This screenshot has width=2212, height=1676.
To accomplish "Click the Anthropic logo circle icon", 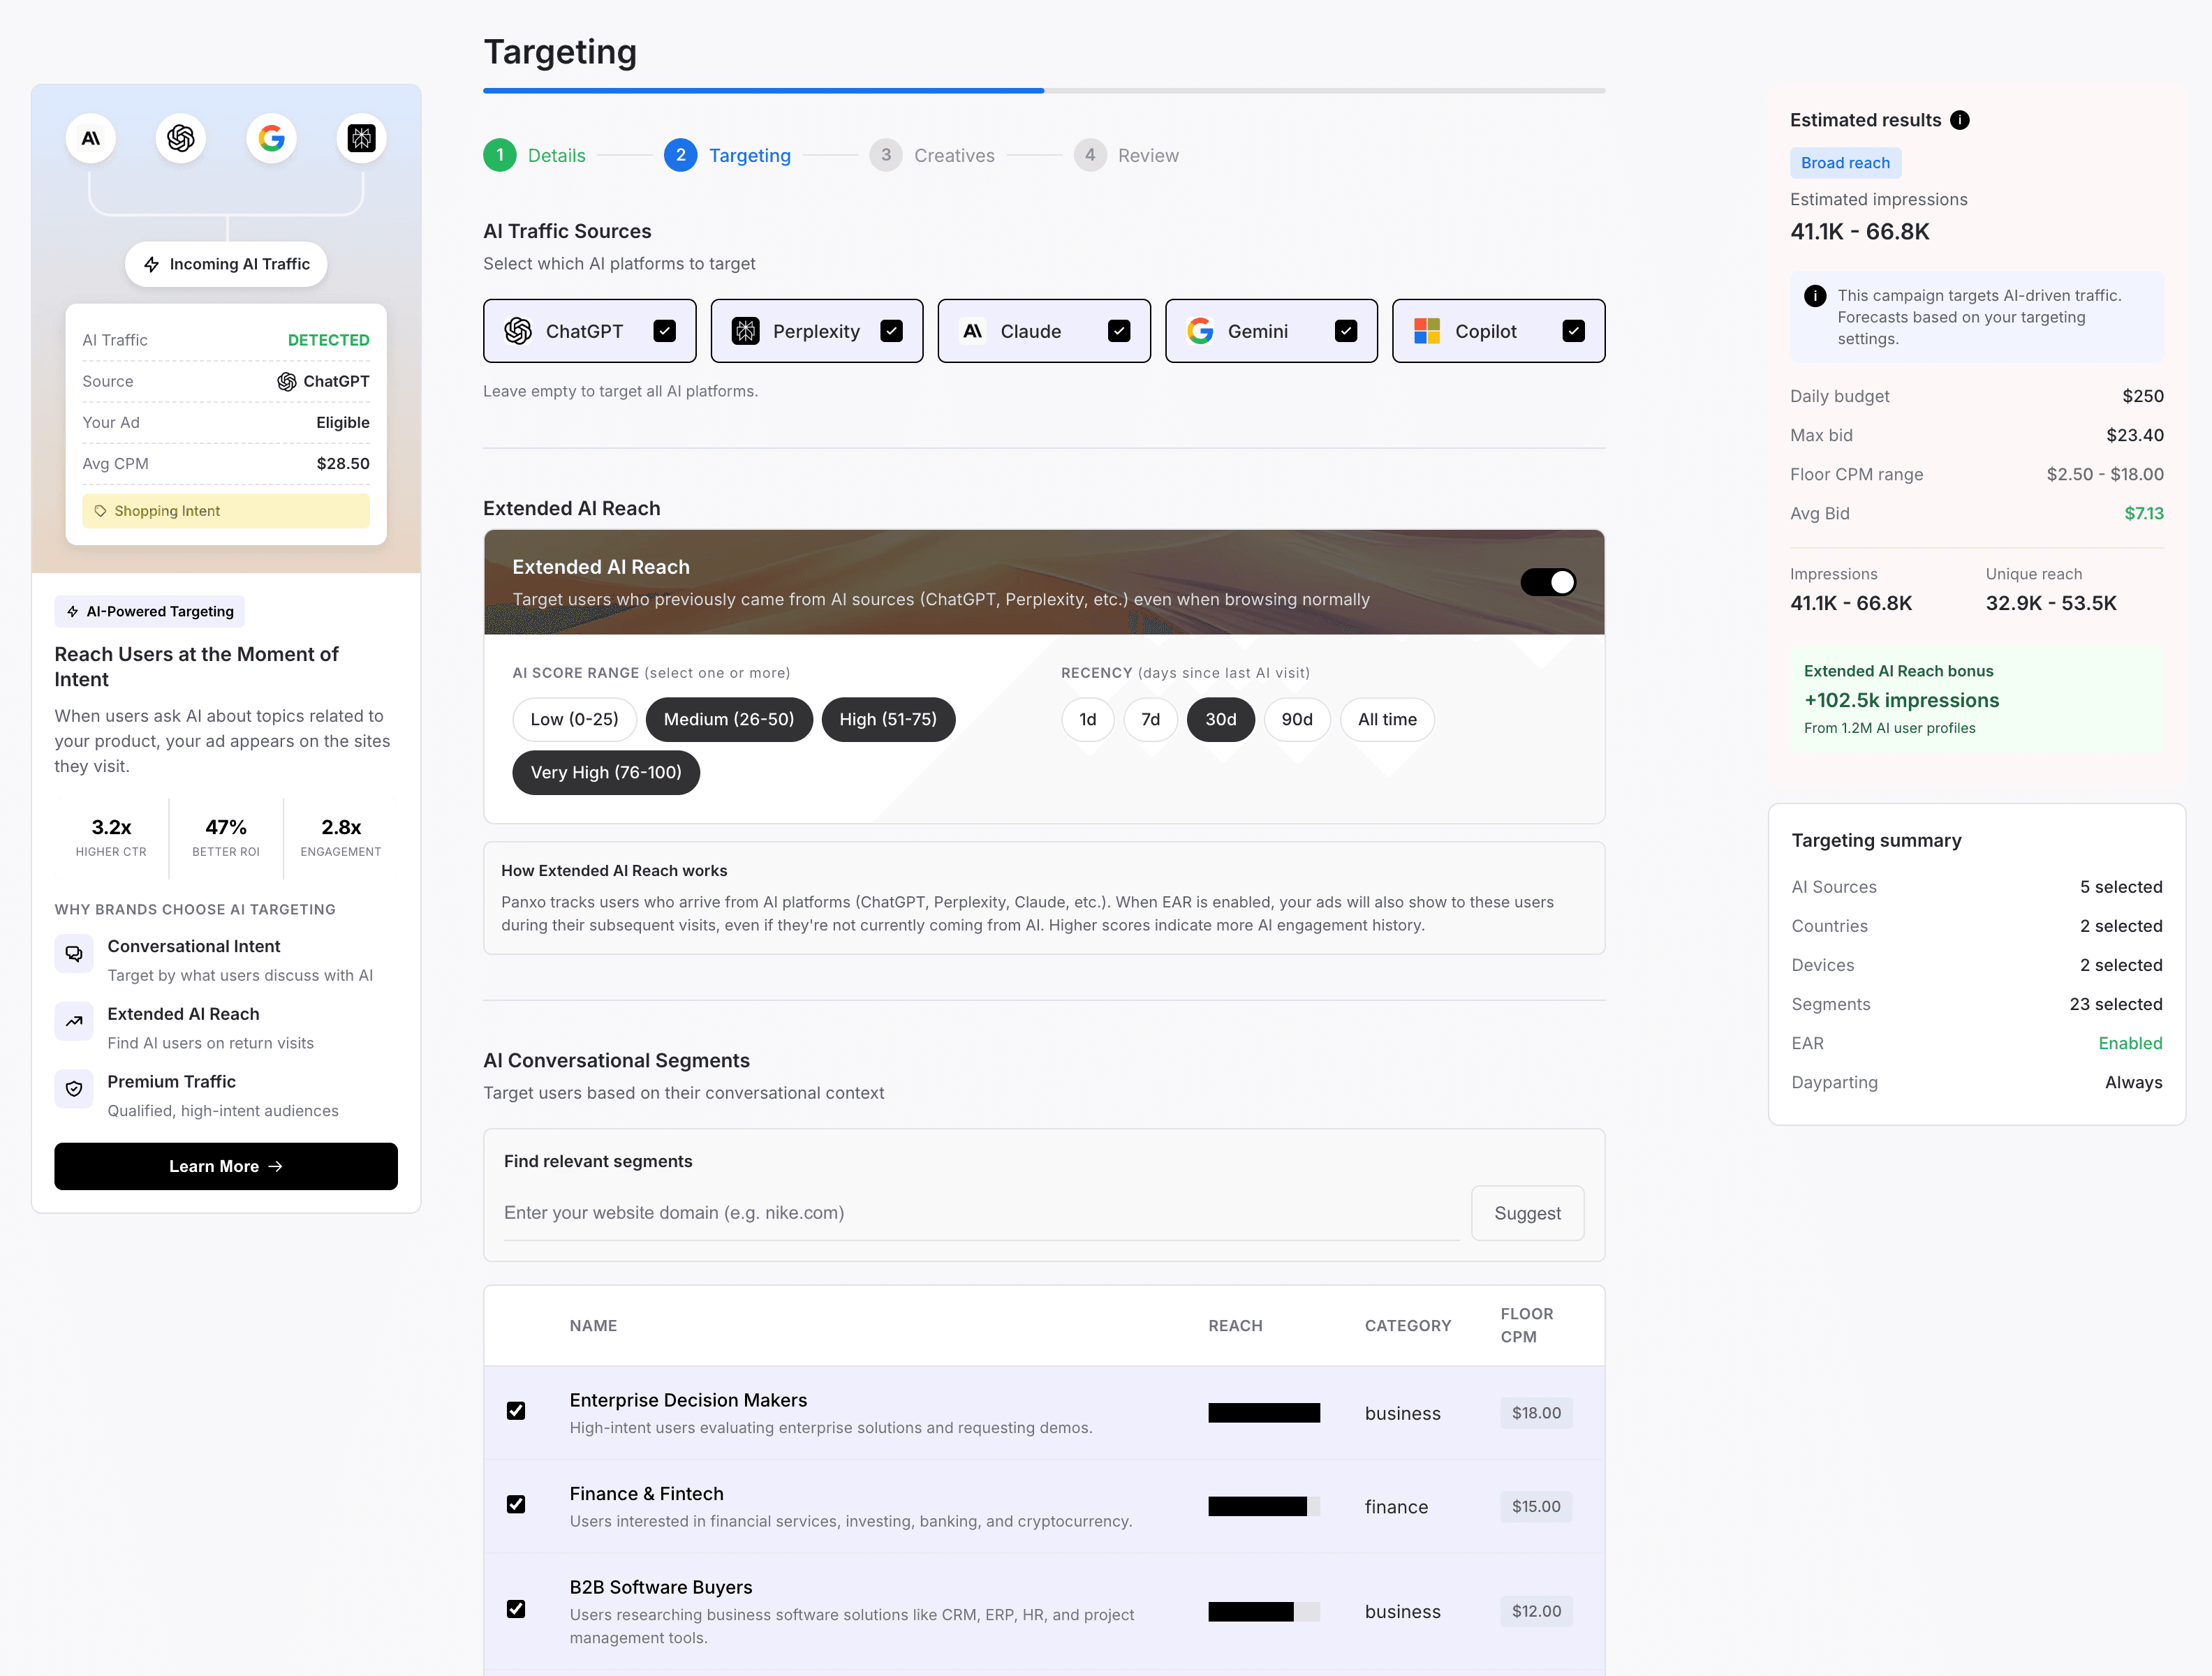I will pos(91,138).
